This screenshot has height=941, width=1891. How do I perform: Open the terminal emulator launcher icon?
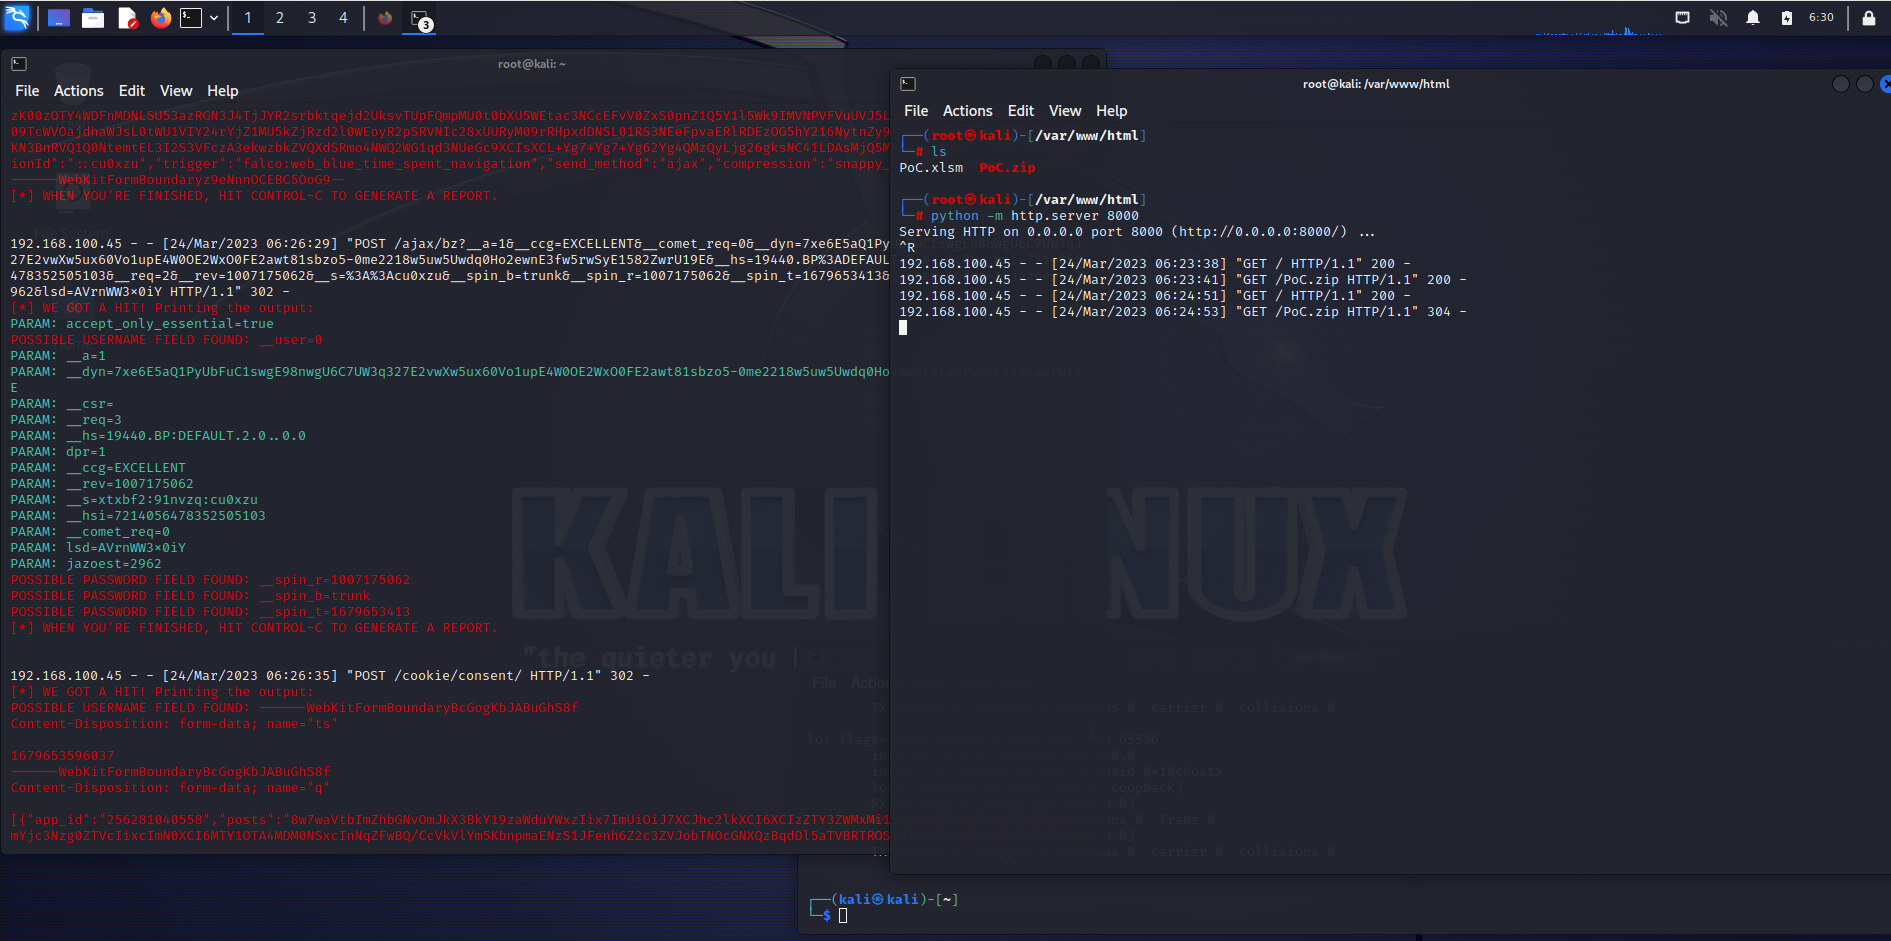(x=191, y=18)
